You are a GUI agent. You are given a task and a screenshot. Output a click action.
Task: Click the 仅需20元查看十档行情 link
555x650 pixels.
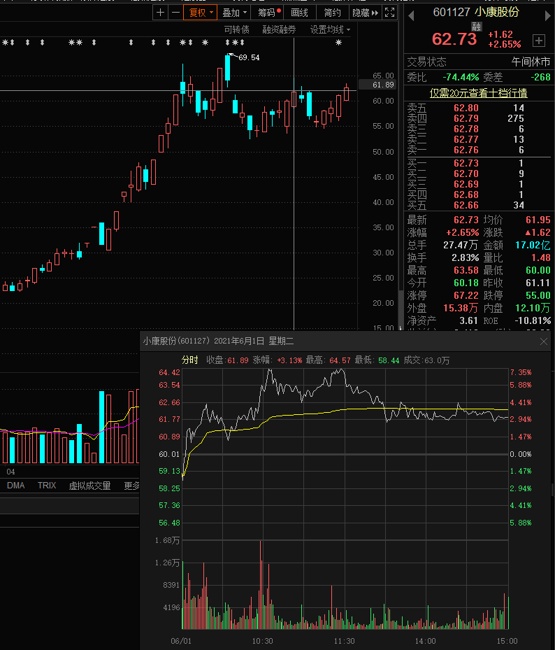coord(478,93)
